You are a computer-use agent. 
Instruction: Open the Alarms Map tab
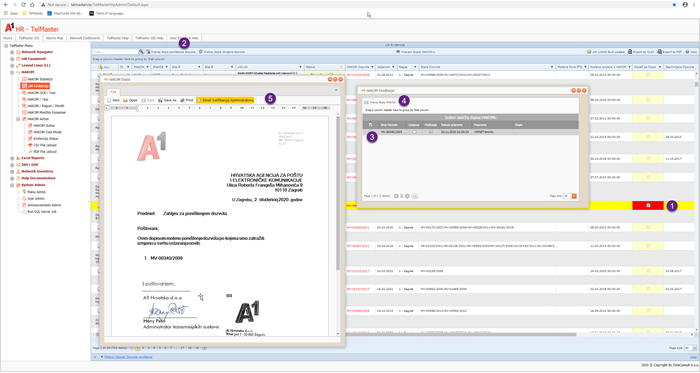tap(54, 38)
